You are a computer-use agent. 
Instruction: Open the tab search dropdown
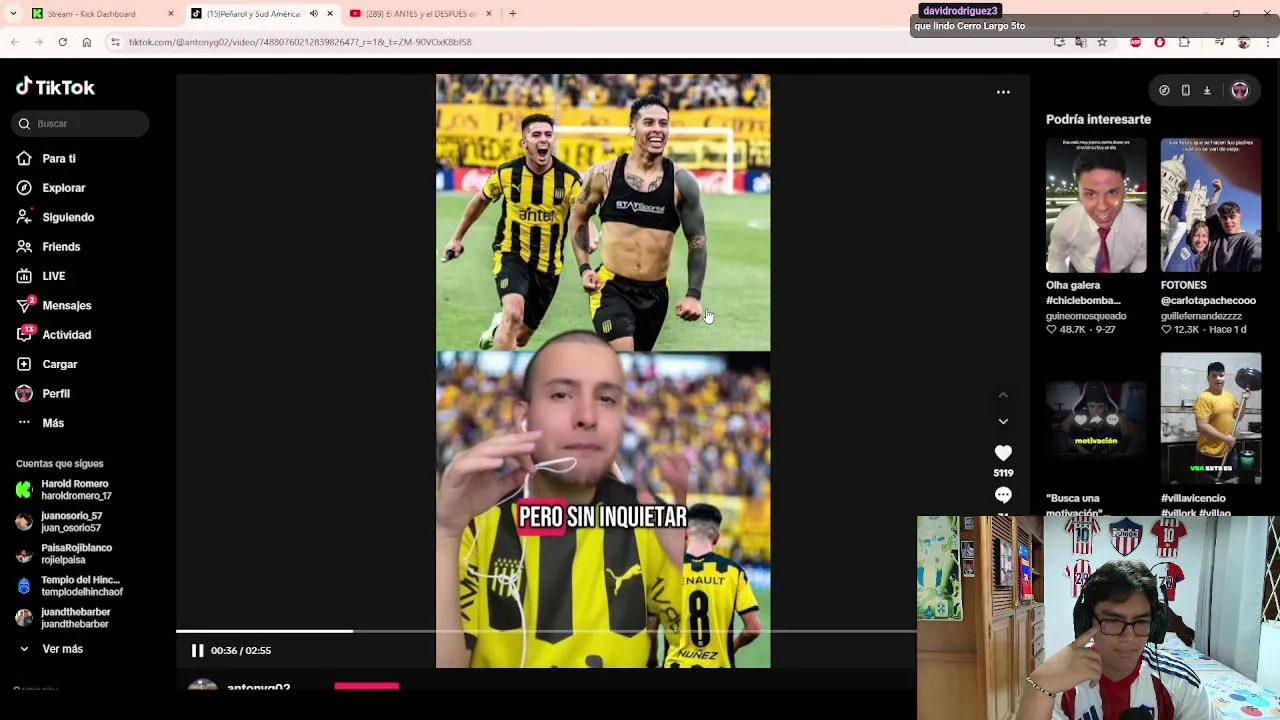point(13,14)
